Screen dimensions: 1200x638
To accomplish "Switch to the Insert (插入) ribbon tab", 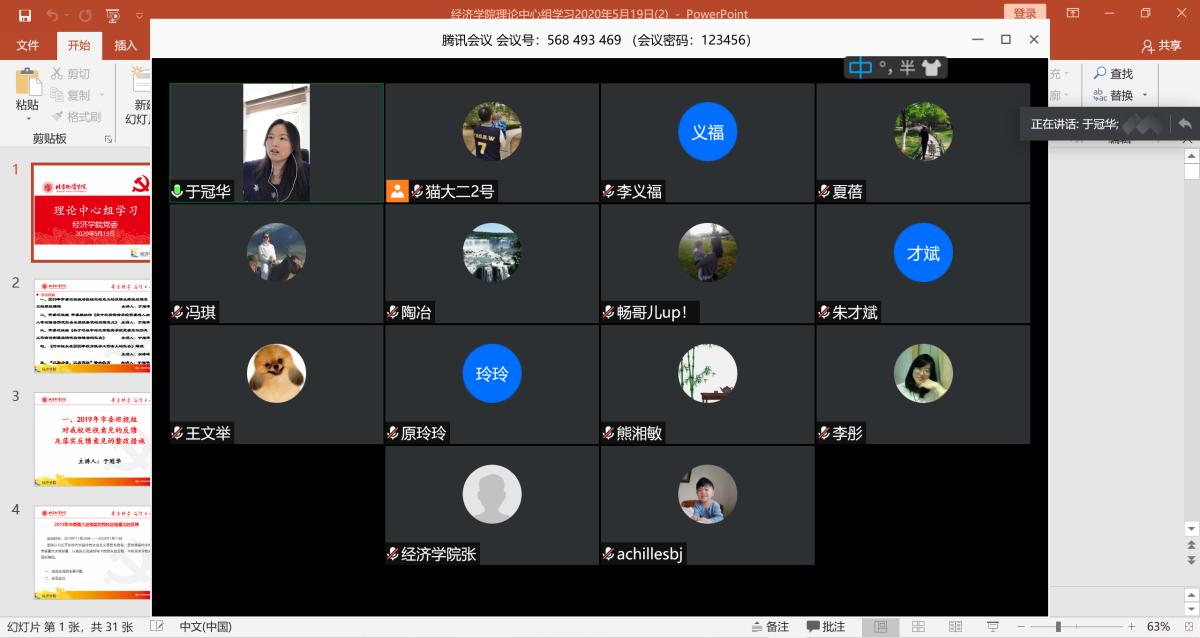I will (x=126, y=45).
